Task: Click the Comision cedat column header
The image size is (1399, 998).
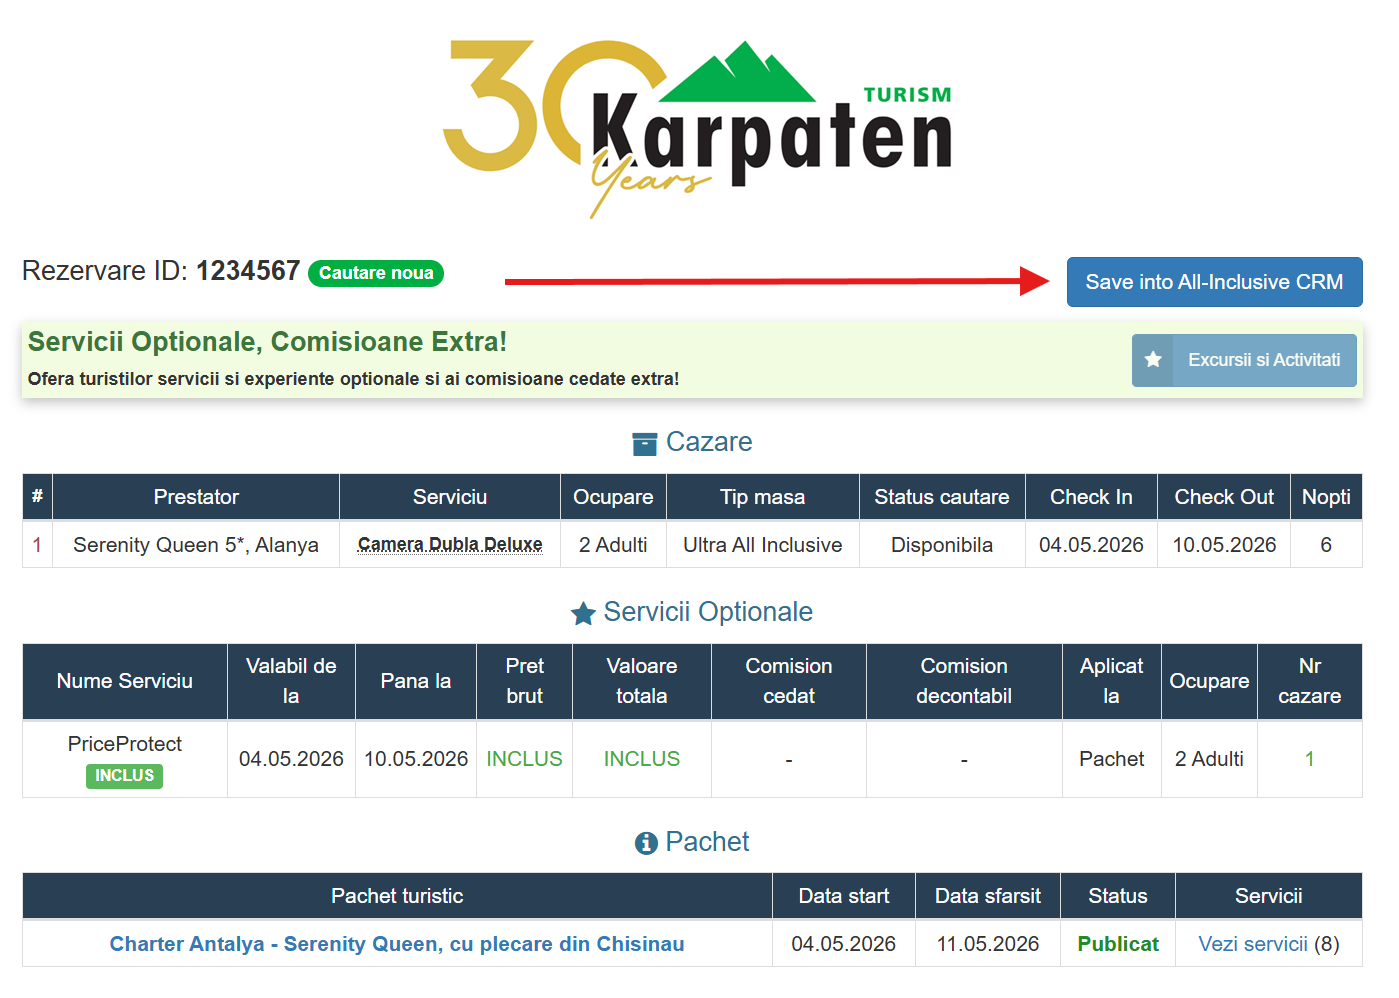Action: [x=789, y=681]
